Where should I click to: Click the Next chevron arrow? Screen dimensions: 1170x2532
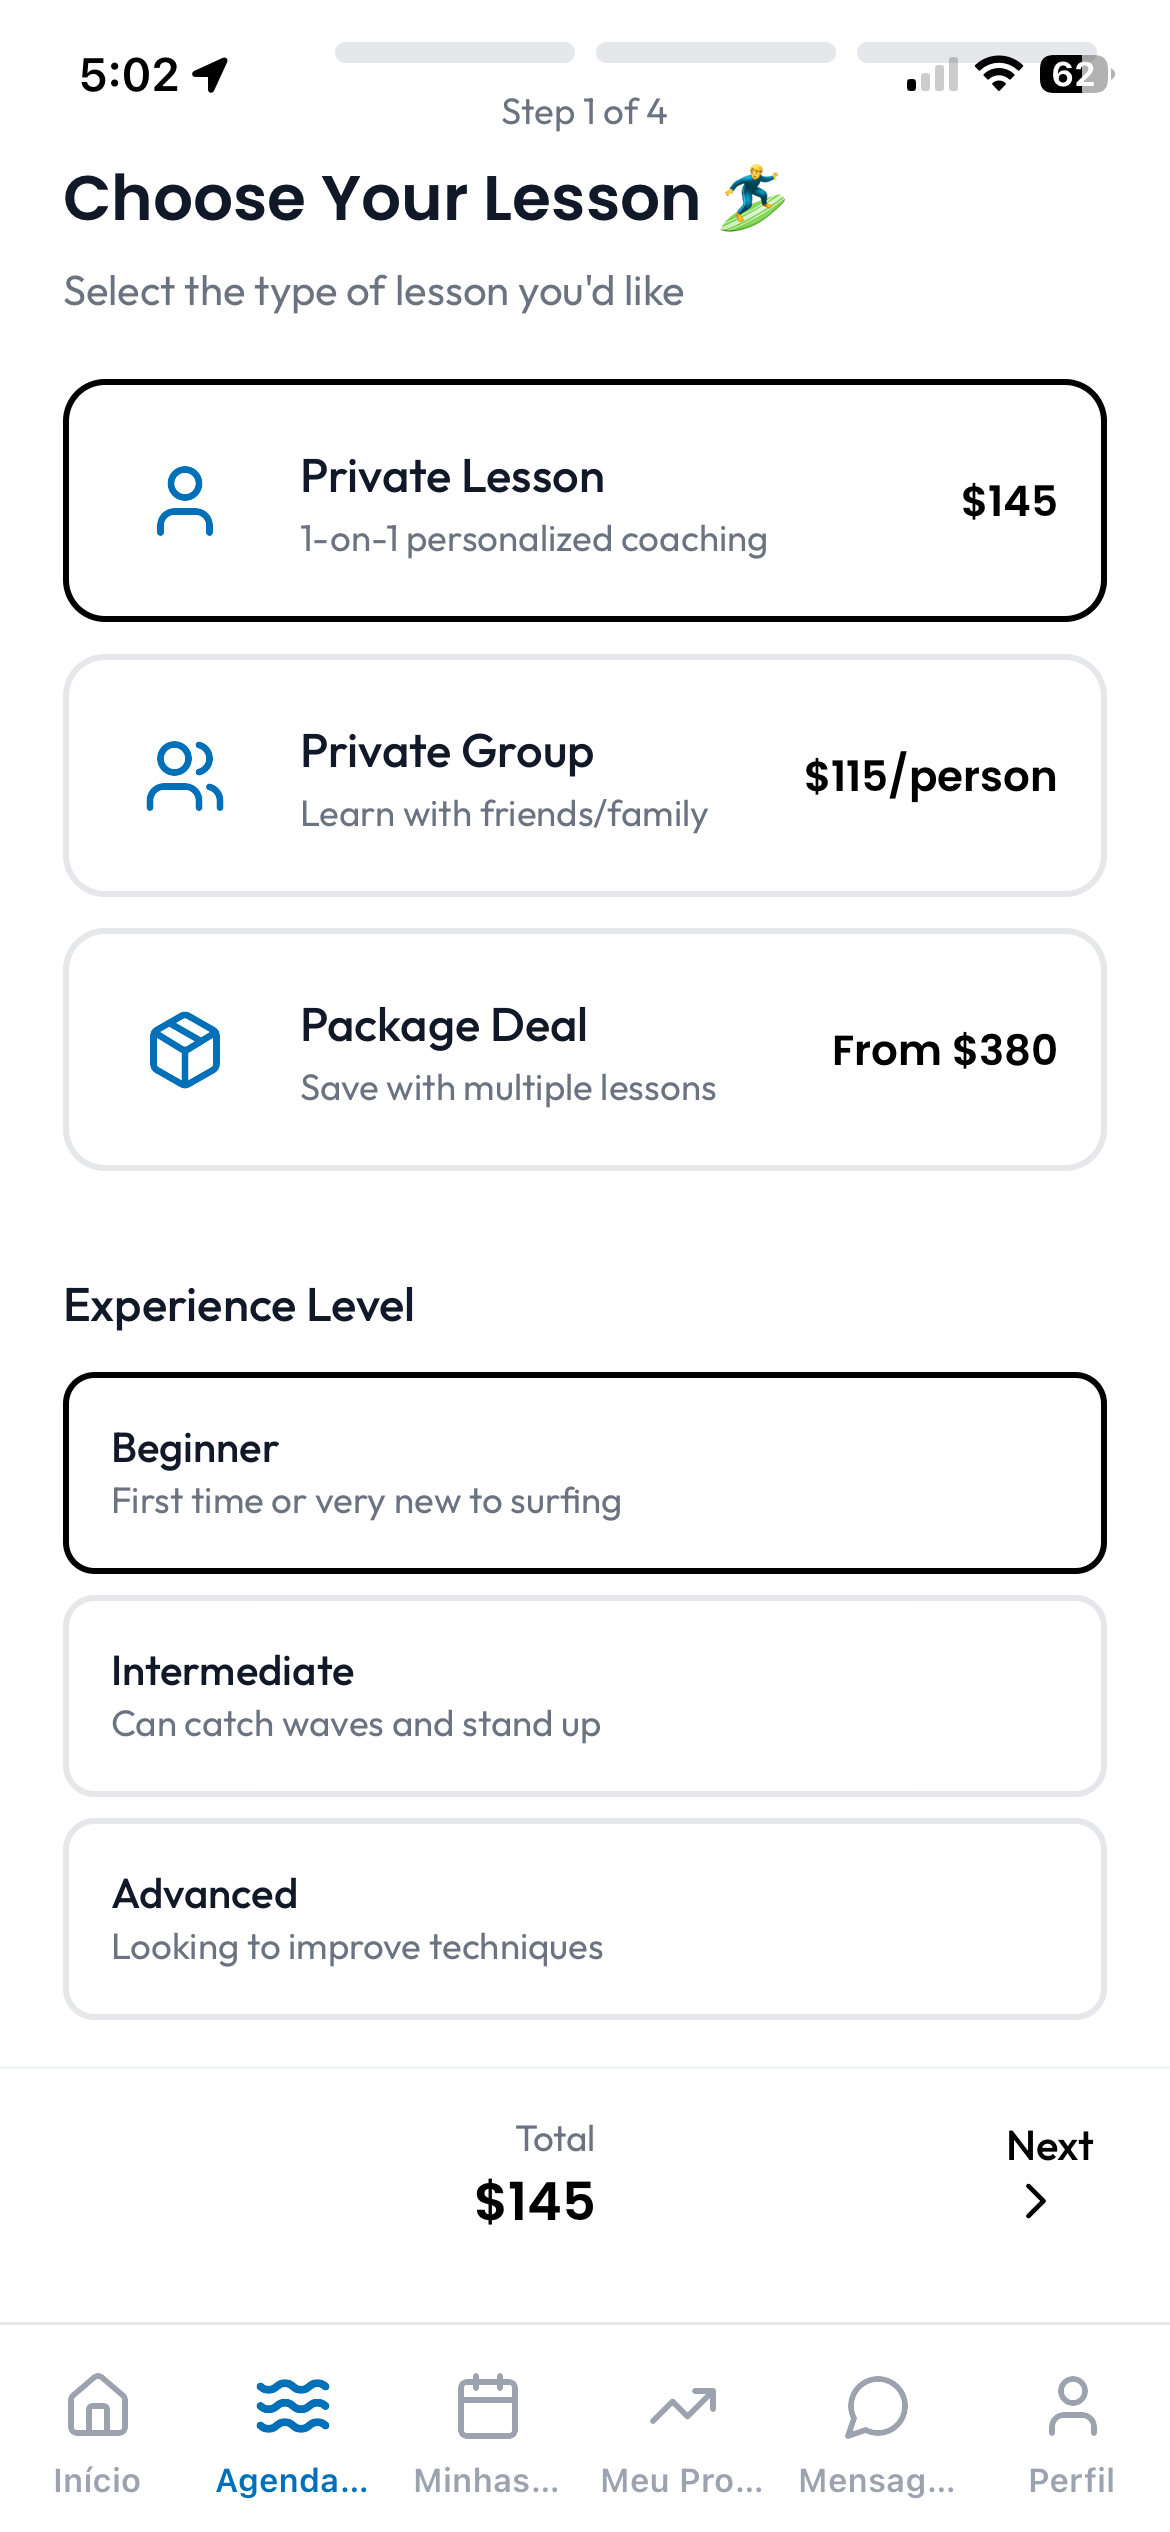[1036, 2201]
